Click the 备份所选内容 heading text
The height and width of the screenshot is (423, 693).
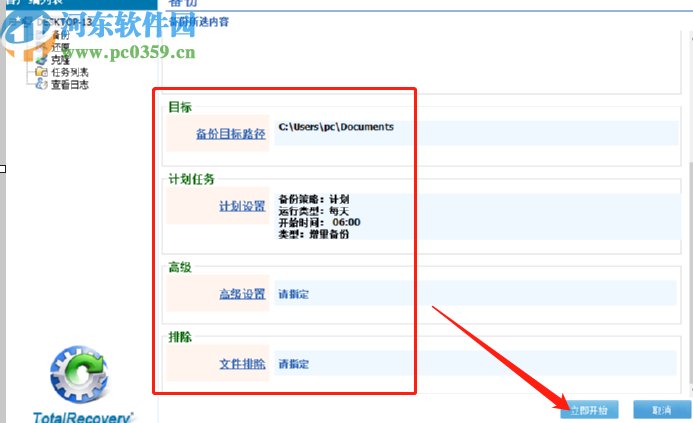tap(199, 22)
